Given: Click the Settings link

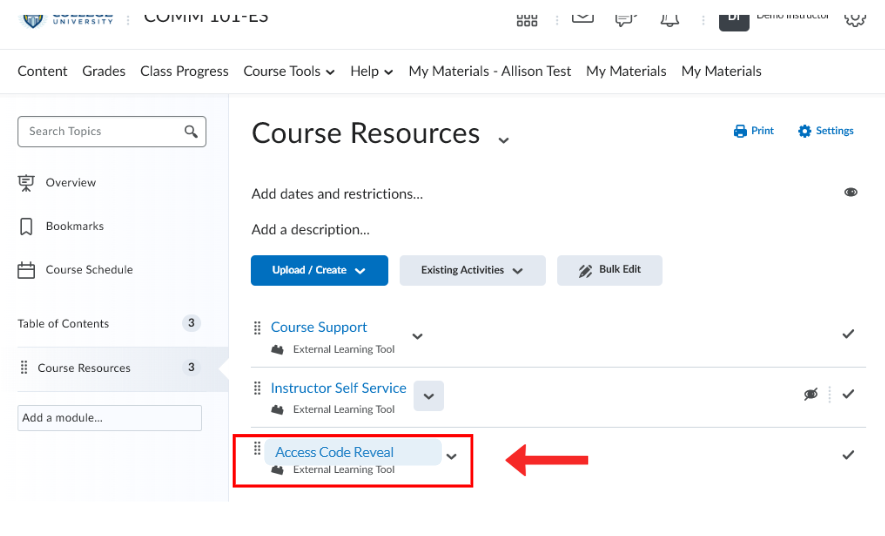Looking at the screenshot, I should pos(825,131).
